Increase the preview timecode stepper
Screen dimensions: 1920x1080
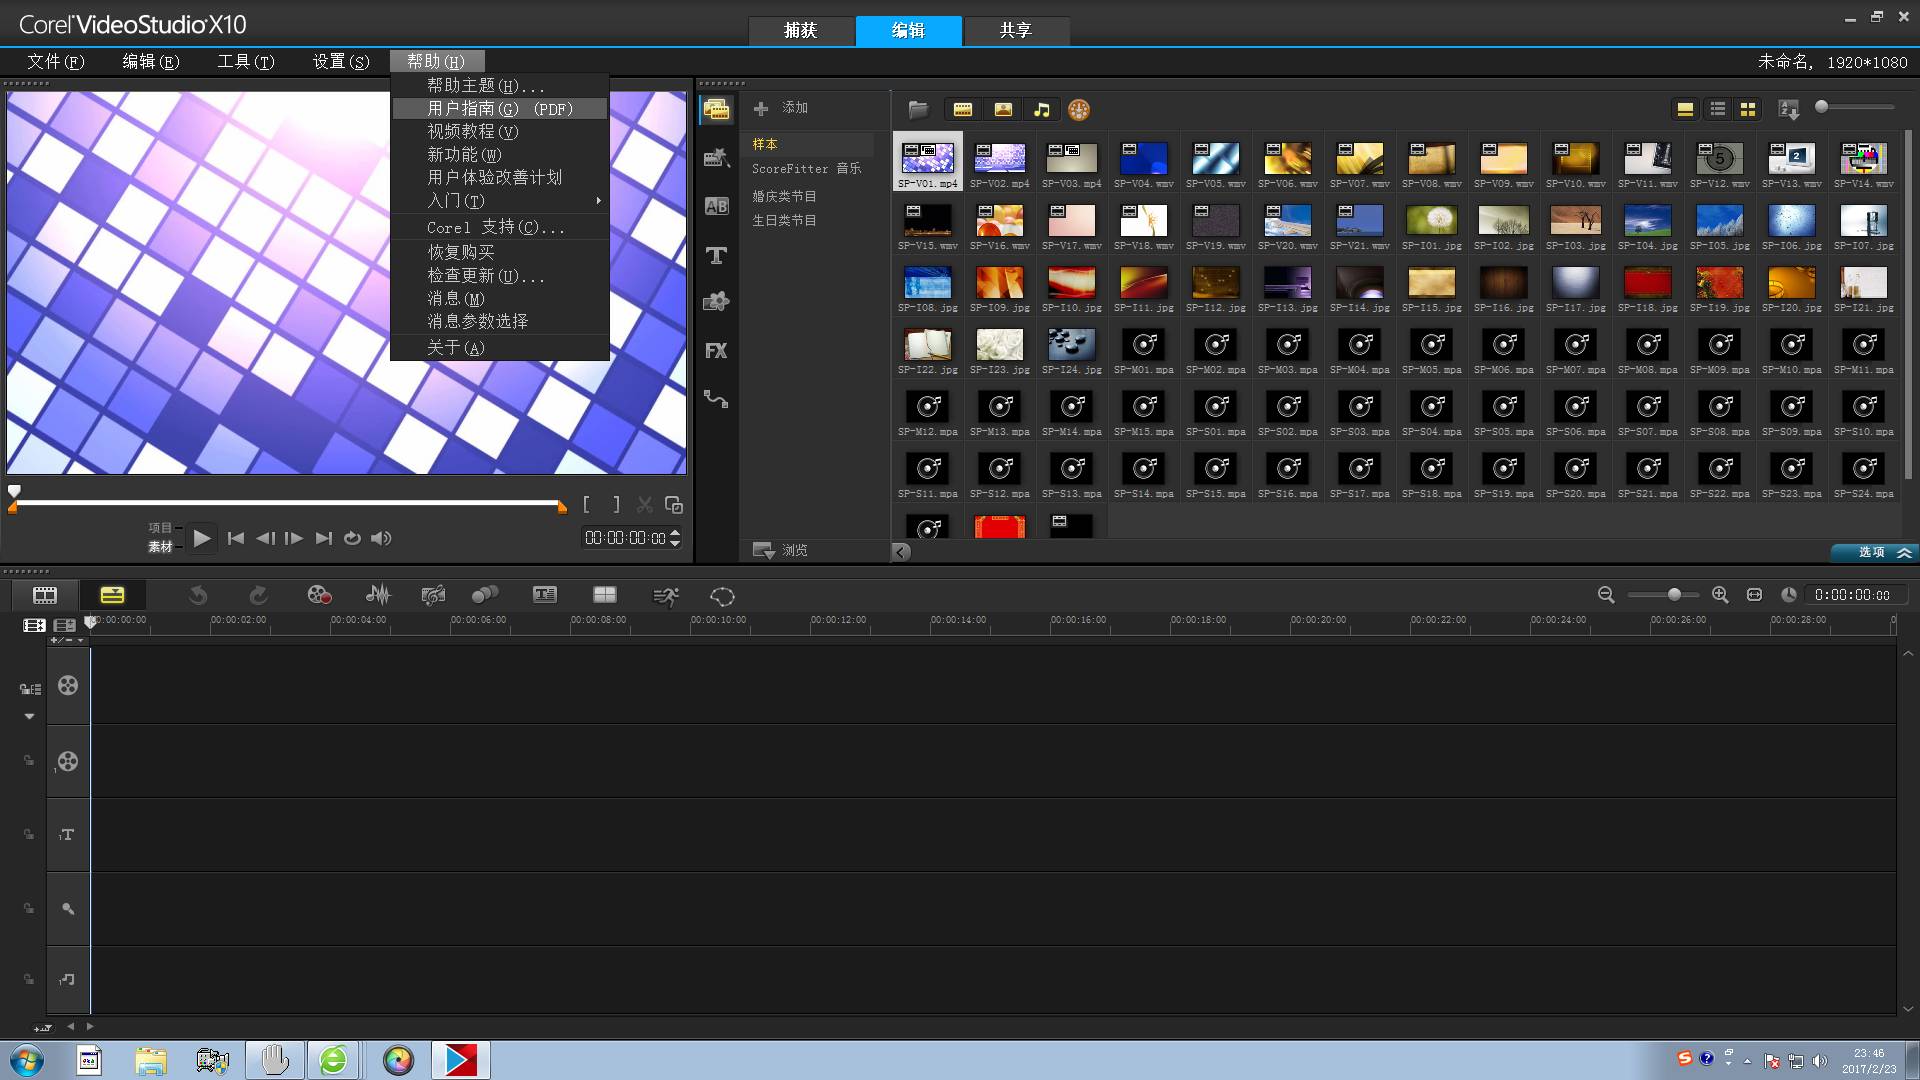[675, 533]
